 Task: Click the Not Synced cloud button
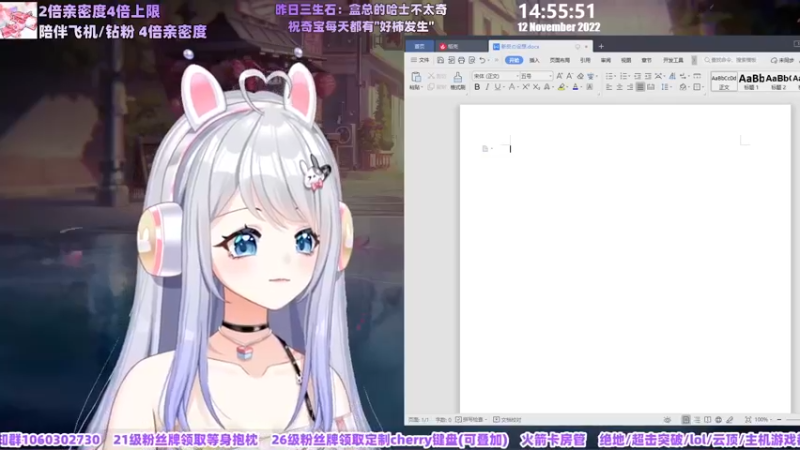(x=782, y=60)
